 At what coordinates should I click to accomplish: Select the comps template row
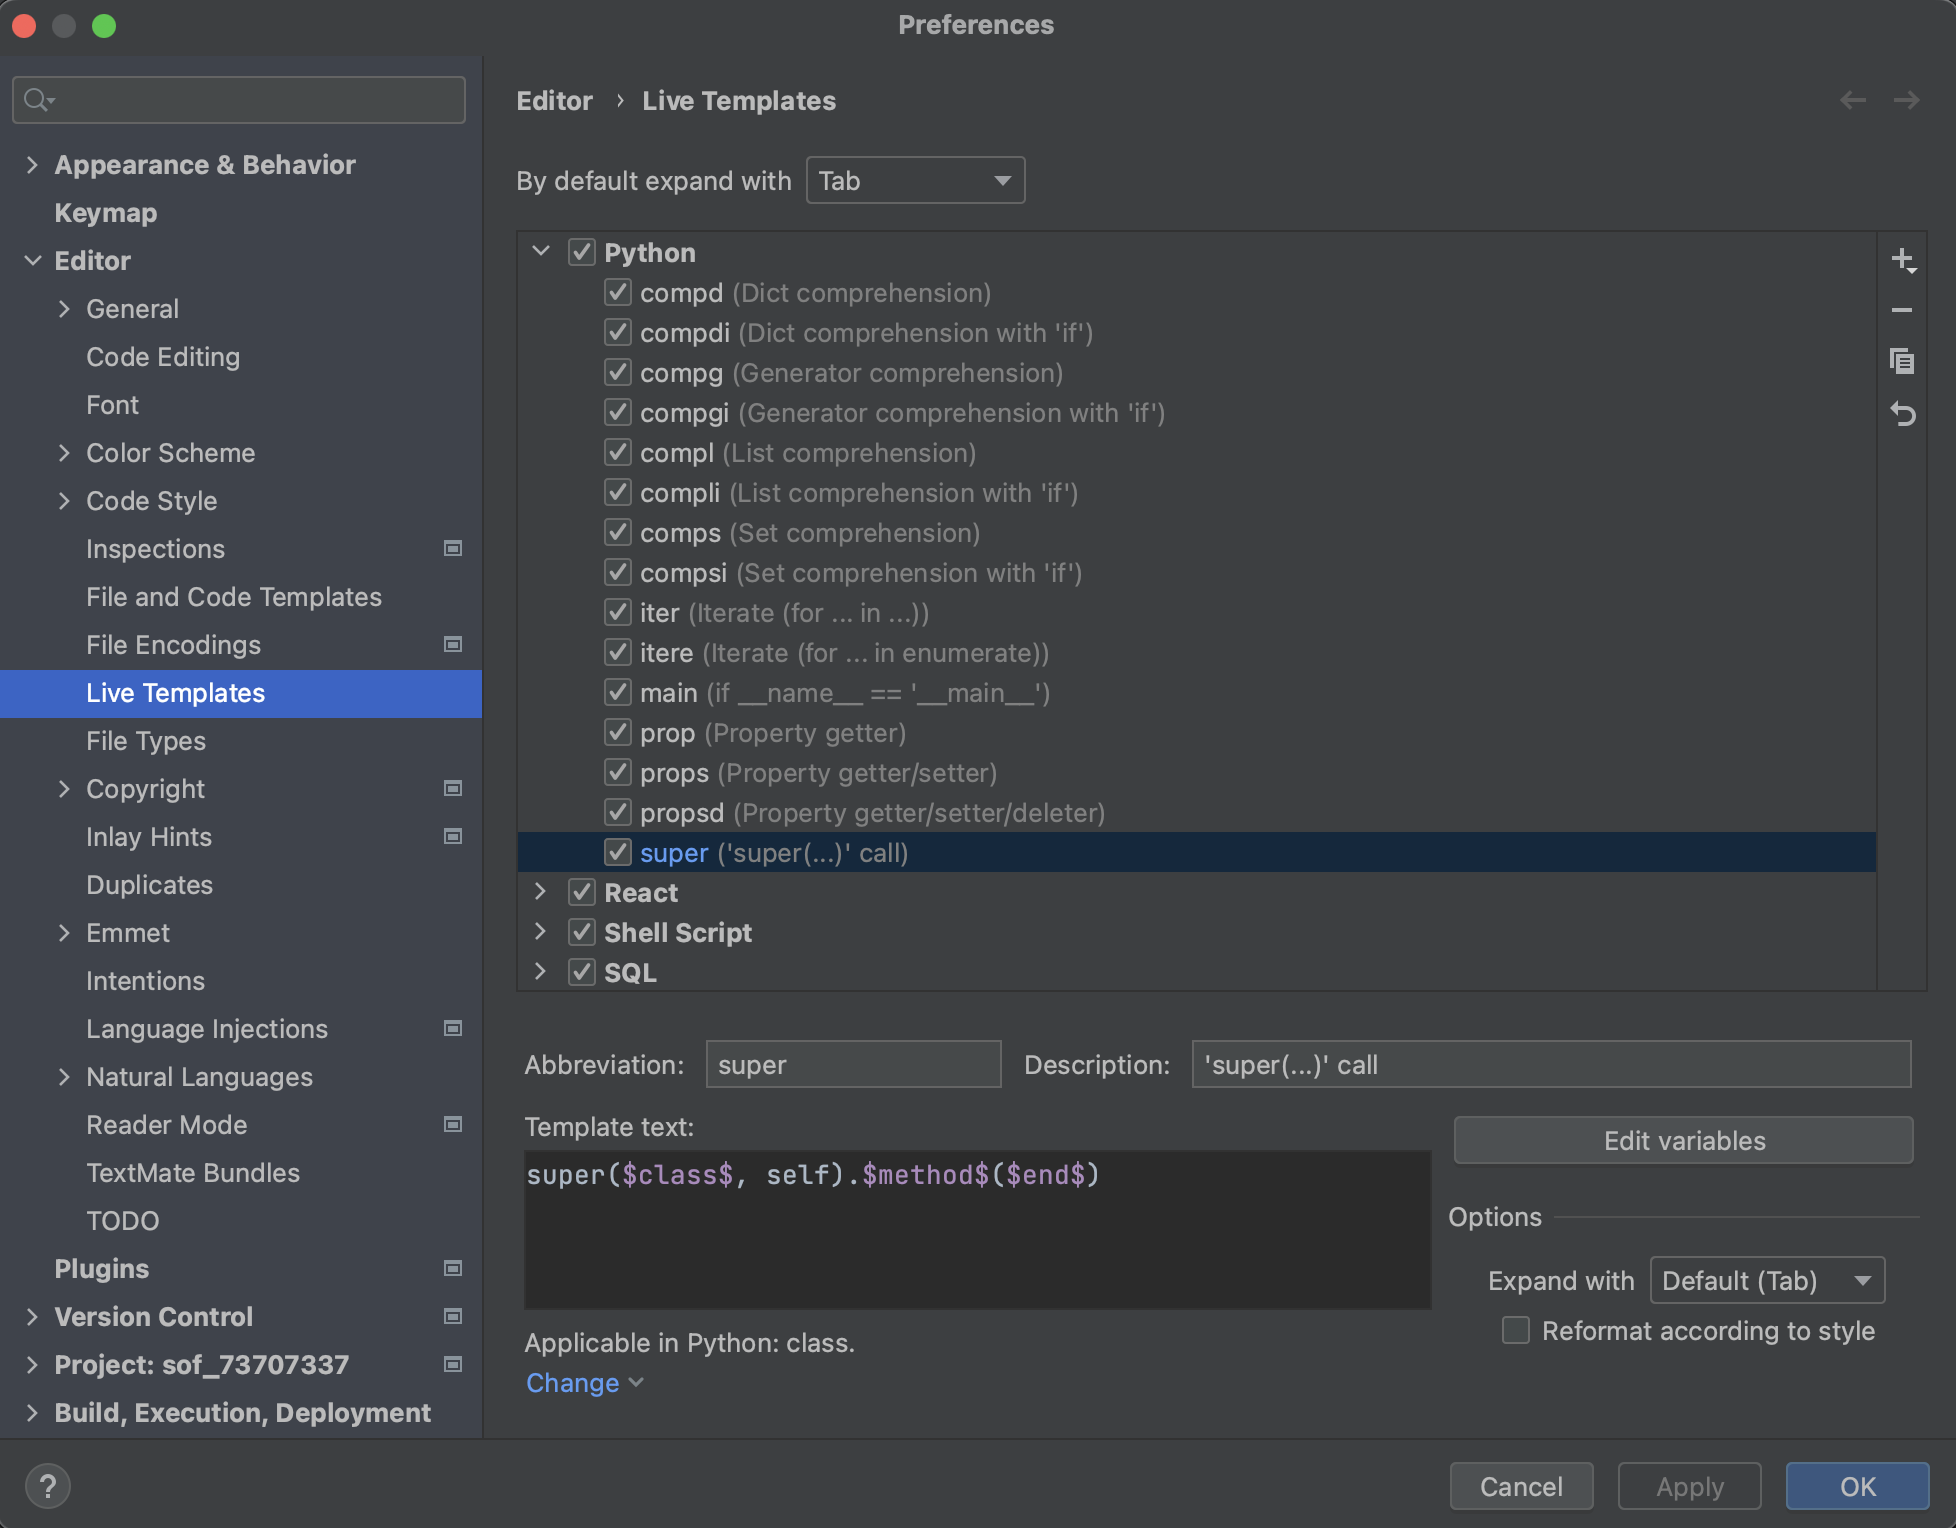click(1196, 532)
